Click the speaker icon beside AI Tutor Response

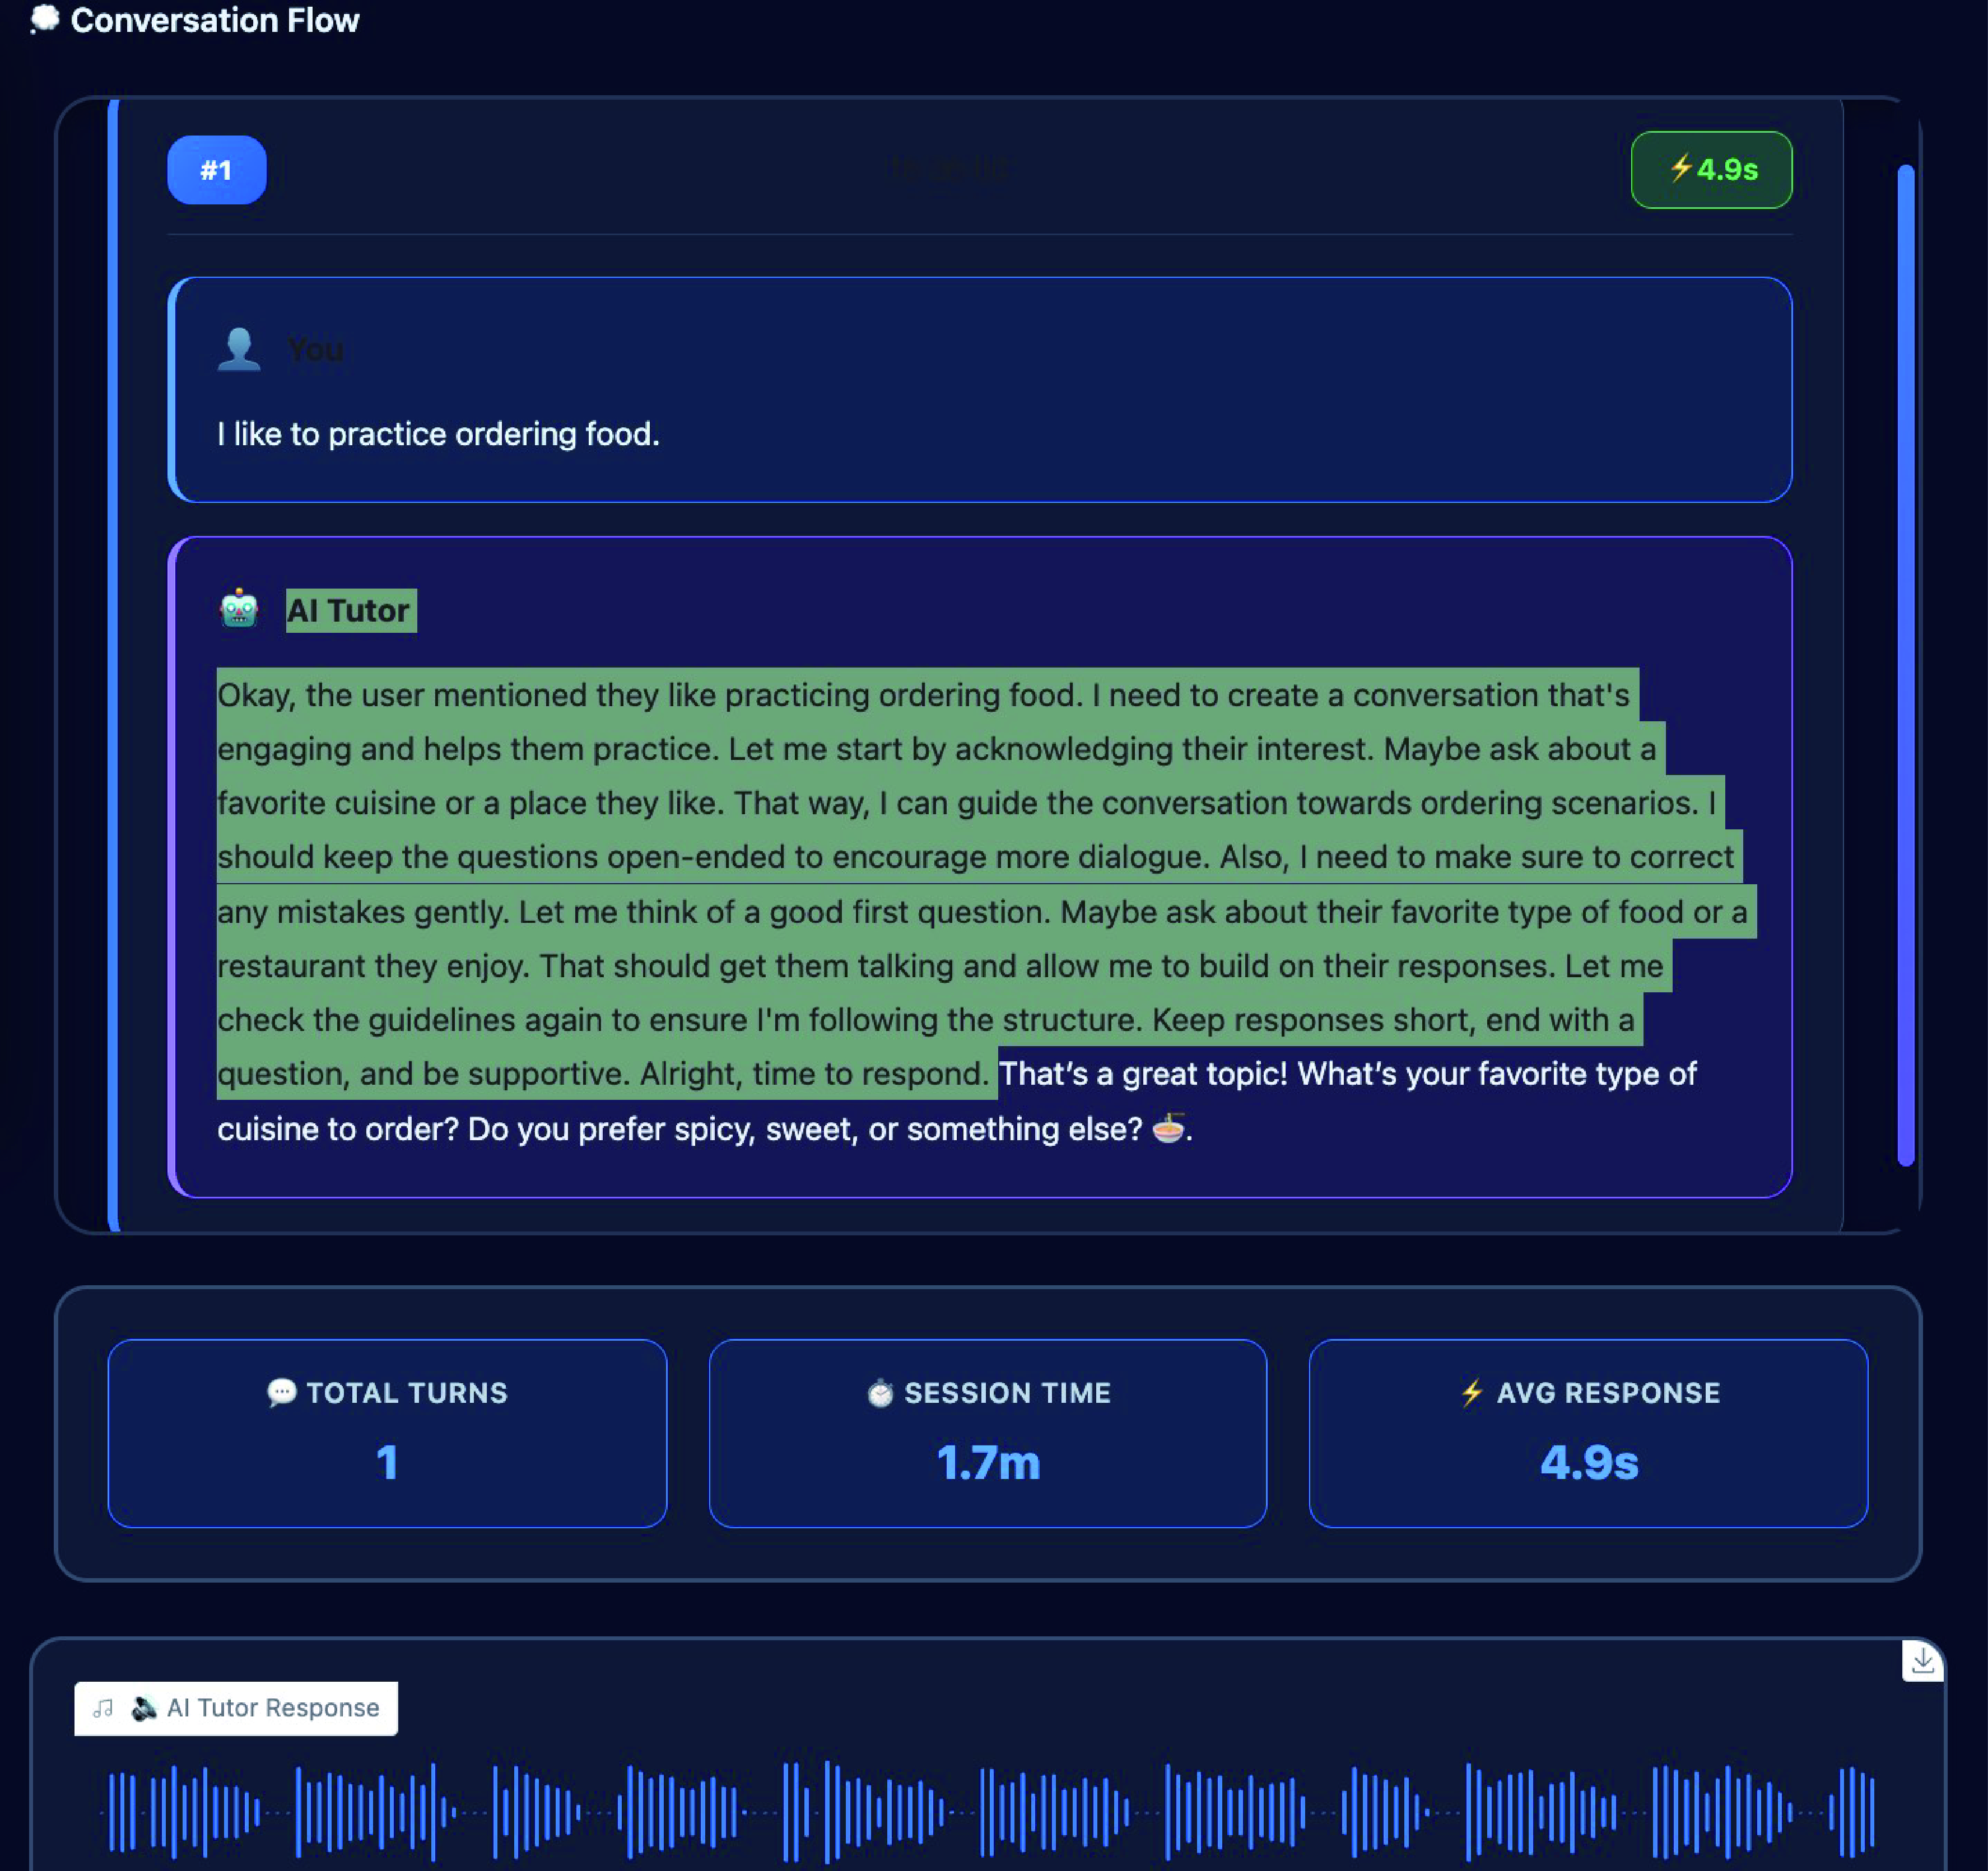[x=144, y=1708]
